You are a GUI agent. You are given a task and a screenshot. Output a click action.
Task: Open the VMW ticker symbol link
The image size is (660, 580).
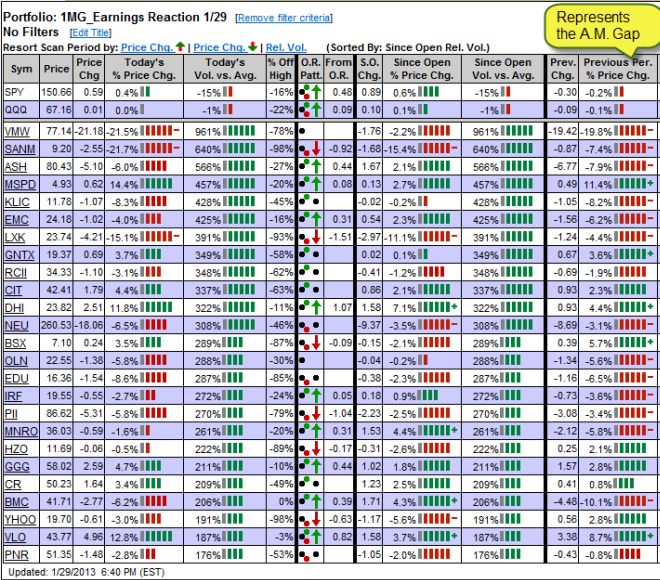pyautogui.click(x=17, y=131)
